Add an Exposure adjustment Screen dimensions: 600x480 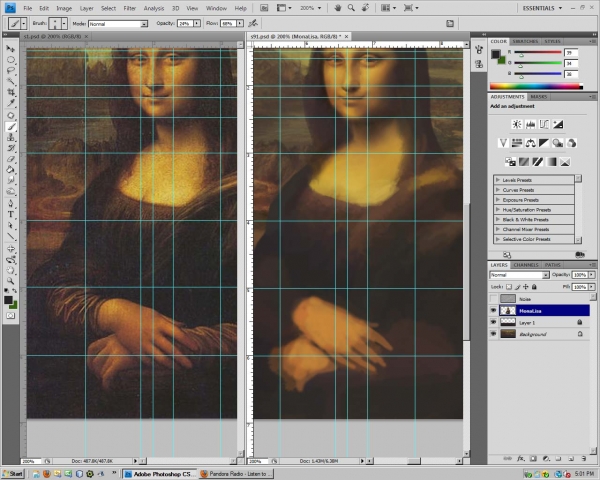pos(558,124)
